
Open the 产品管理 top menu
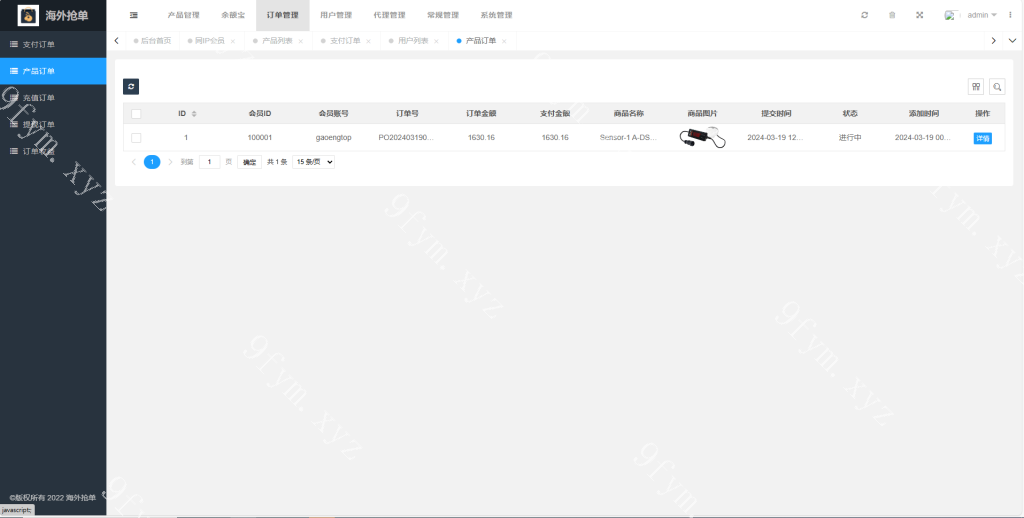coord(184,15)
